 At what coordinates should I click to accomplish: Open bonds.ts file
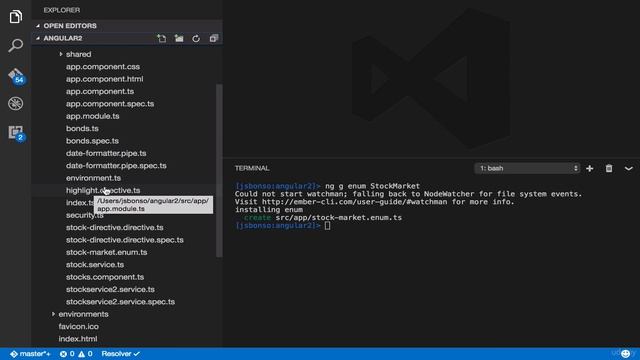82,128
